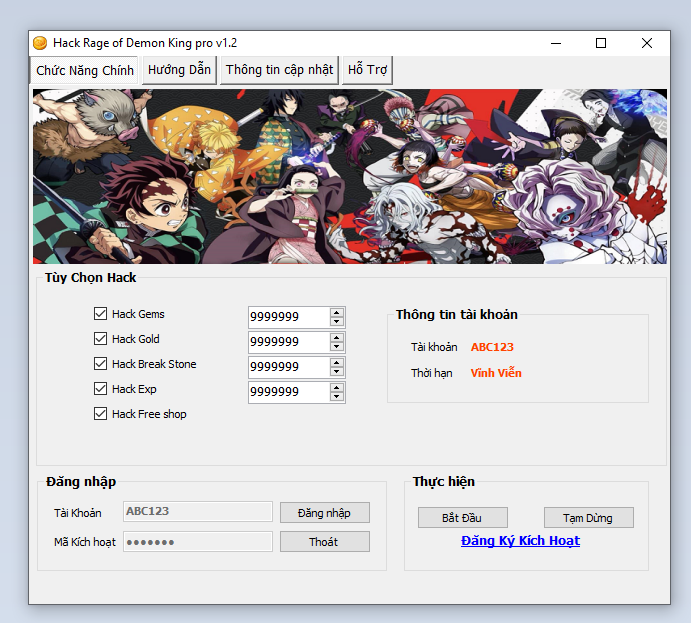Switch to the Hướng Dẫn tab
This screenshot has width=691, height=623.
(x=179, y=70)
